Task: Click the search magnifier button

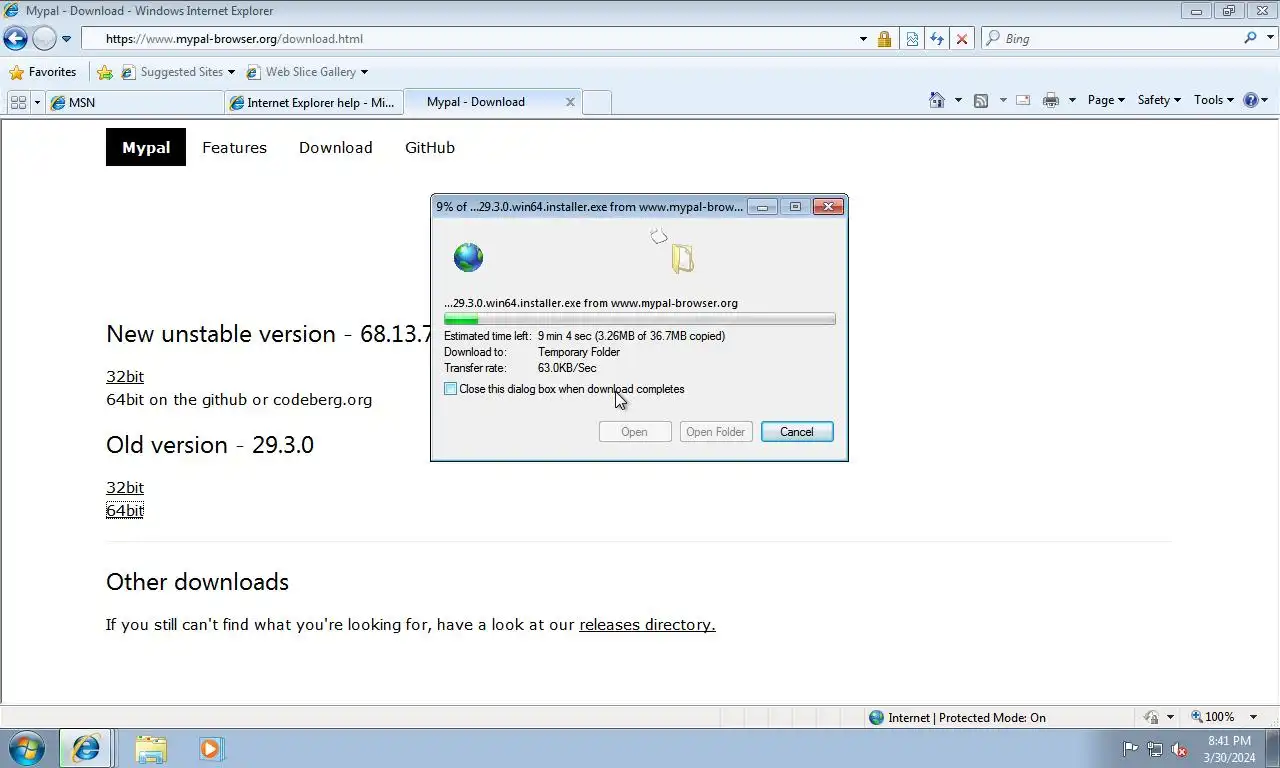Action: (1250, 38)
